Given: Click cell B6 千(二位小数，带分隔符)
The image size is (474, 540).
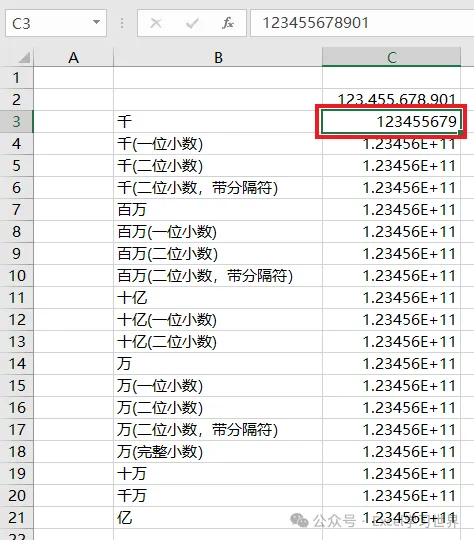Looking at the screenshot, I should click(x=218, y=188).
